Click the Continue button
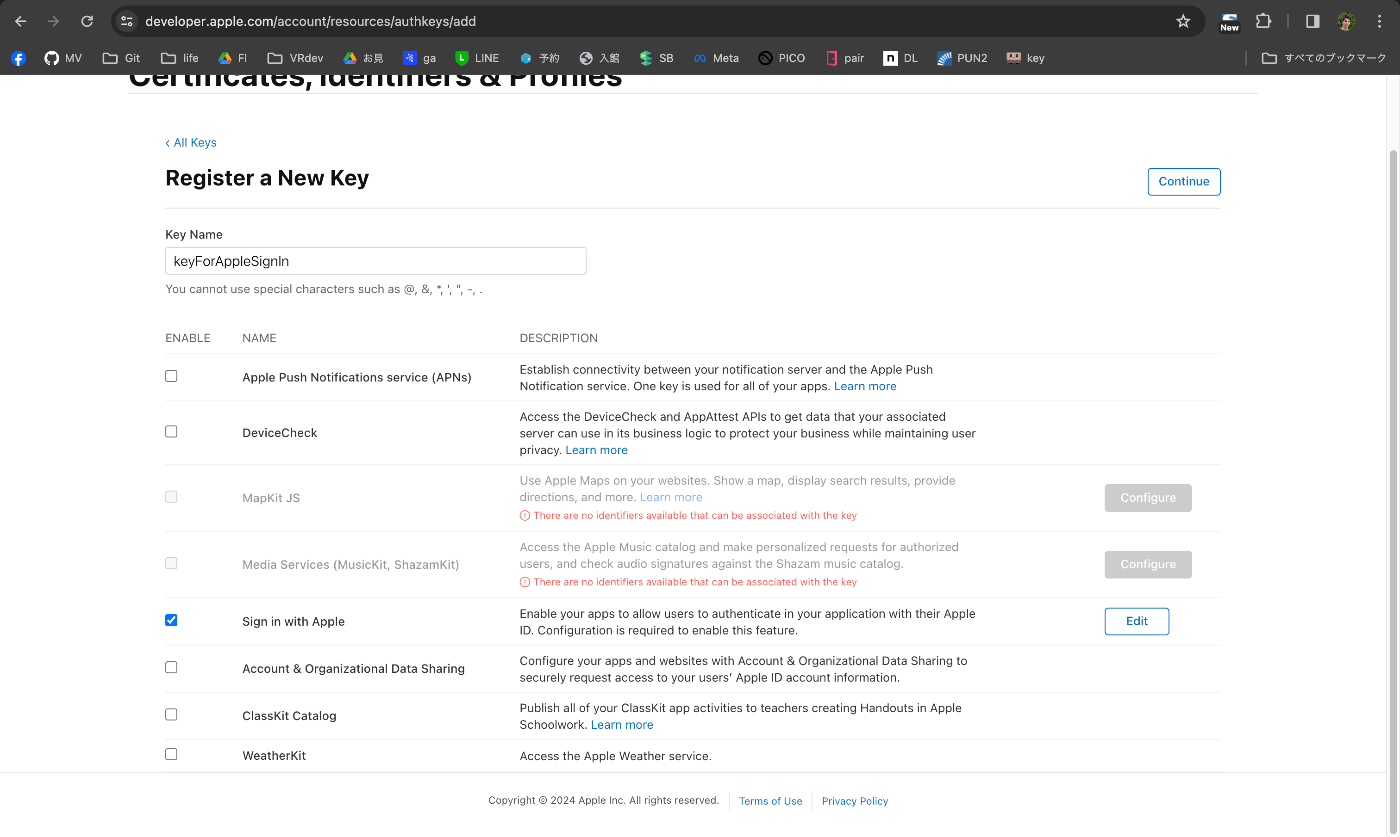 tap(1184, 181)
